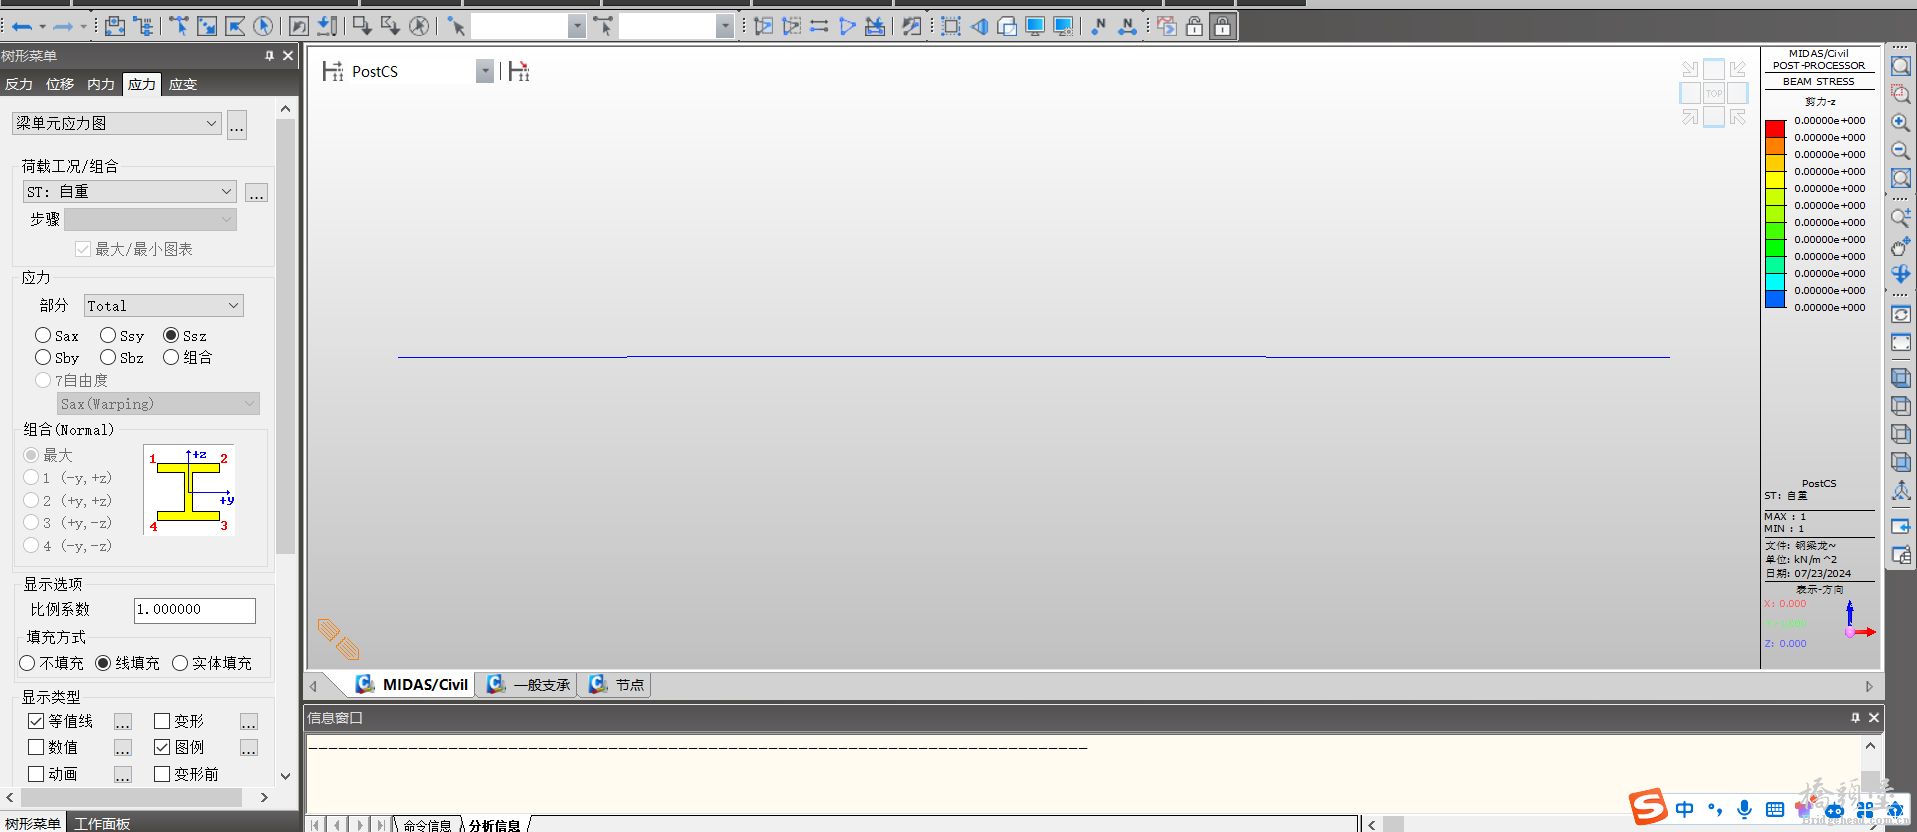Click the zoom fit icon in right toolbar
The image size is (1917, 832).
(1901, 66)
